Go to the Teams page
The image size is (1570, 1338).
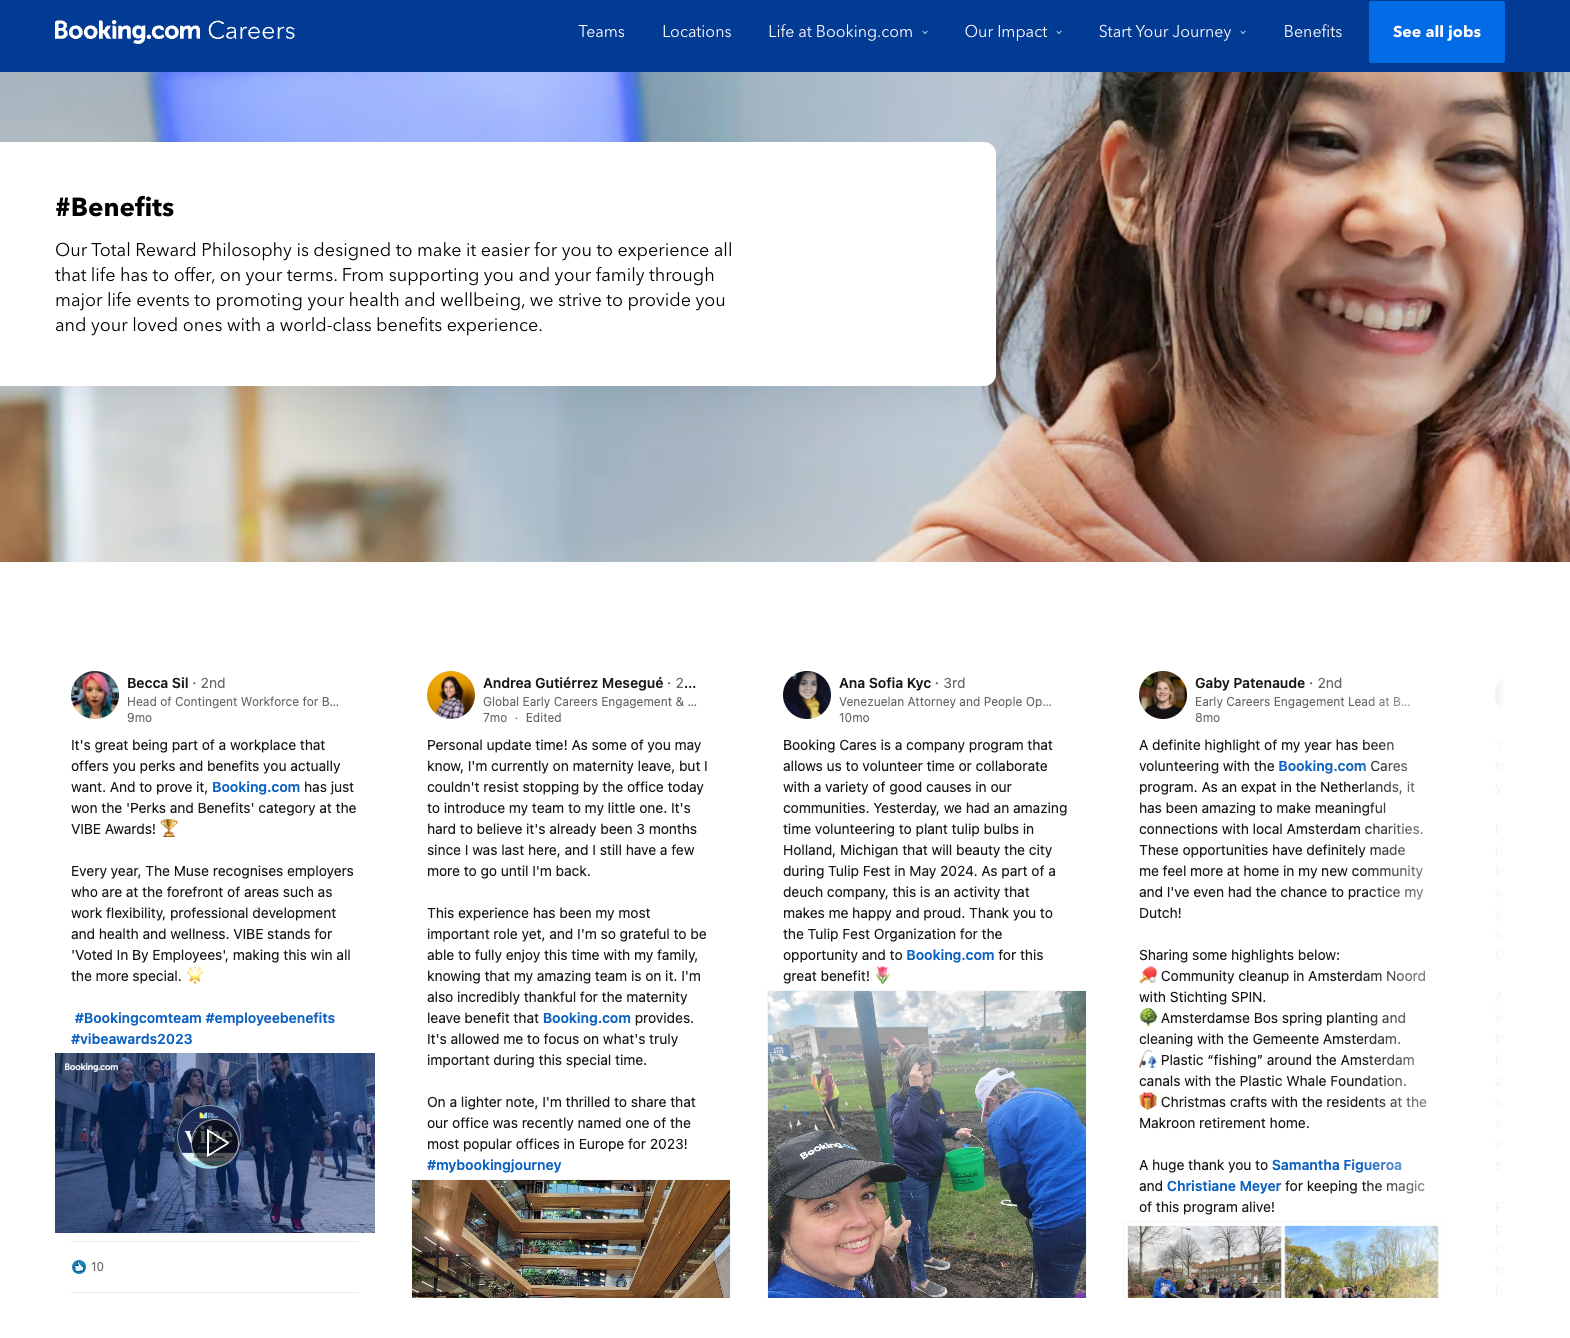[x=601, y=32]
